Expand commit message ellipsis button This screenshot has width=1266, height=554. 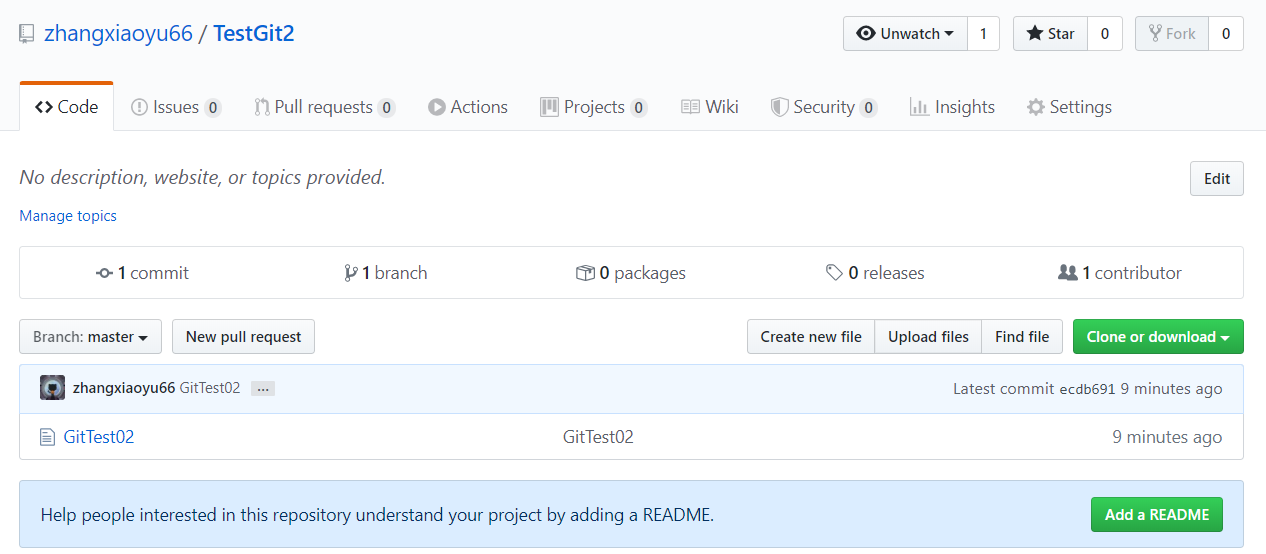click(262, 389)
